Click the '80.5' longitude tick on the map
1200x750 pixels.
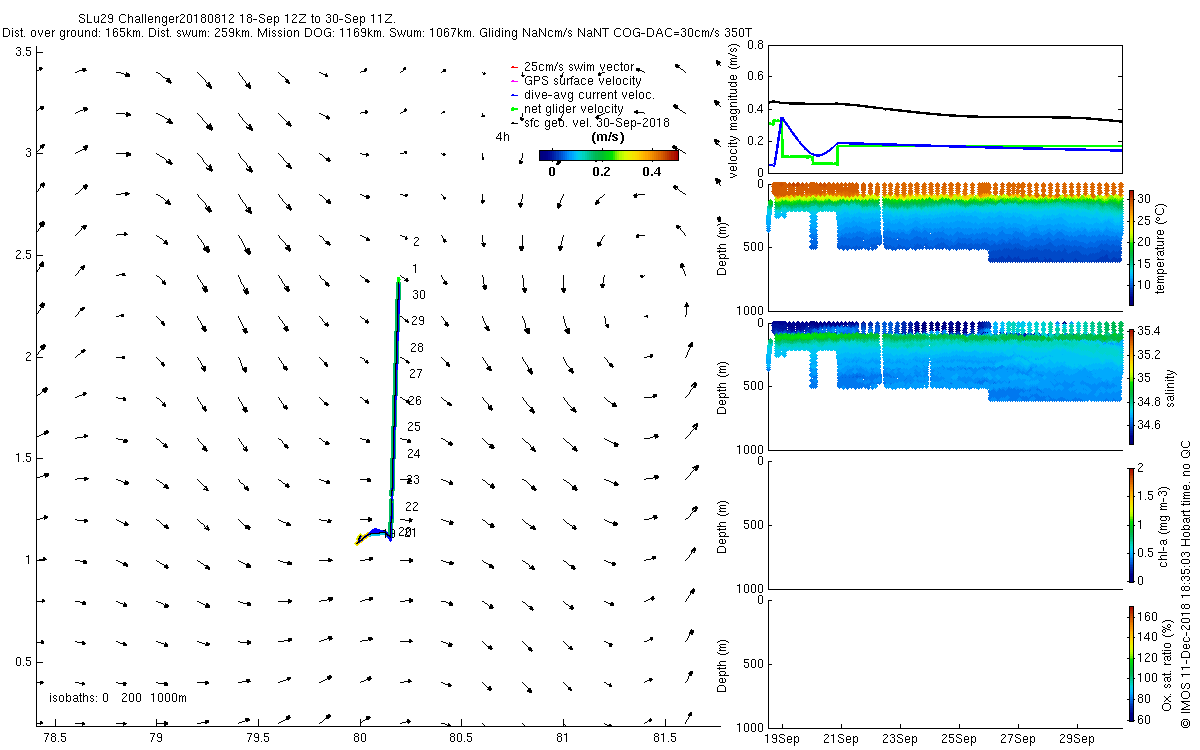[461, 737]
